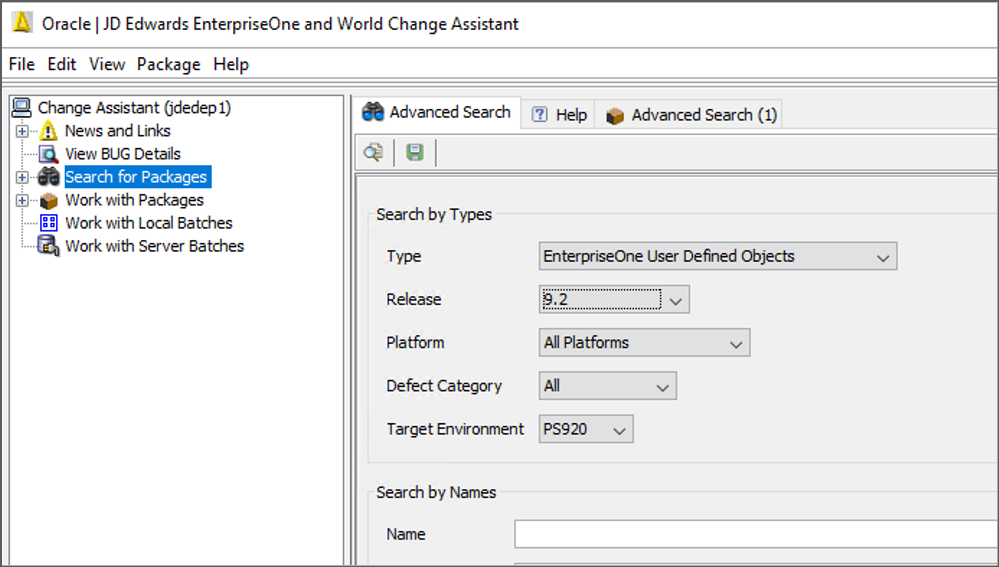Open the Type dropdown

[718, 256]
